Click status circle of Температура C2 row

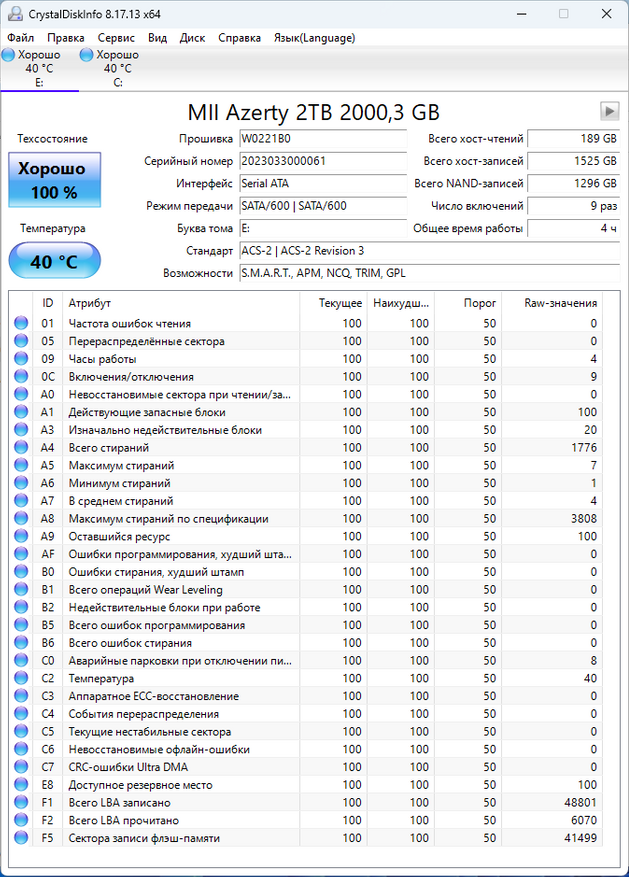tap(21, 678)
